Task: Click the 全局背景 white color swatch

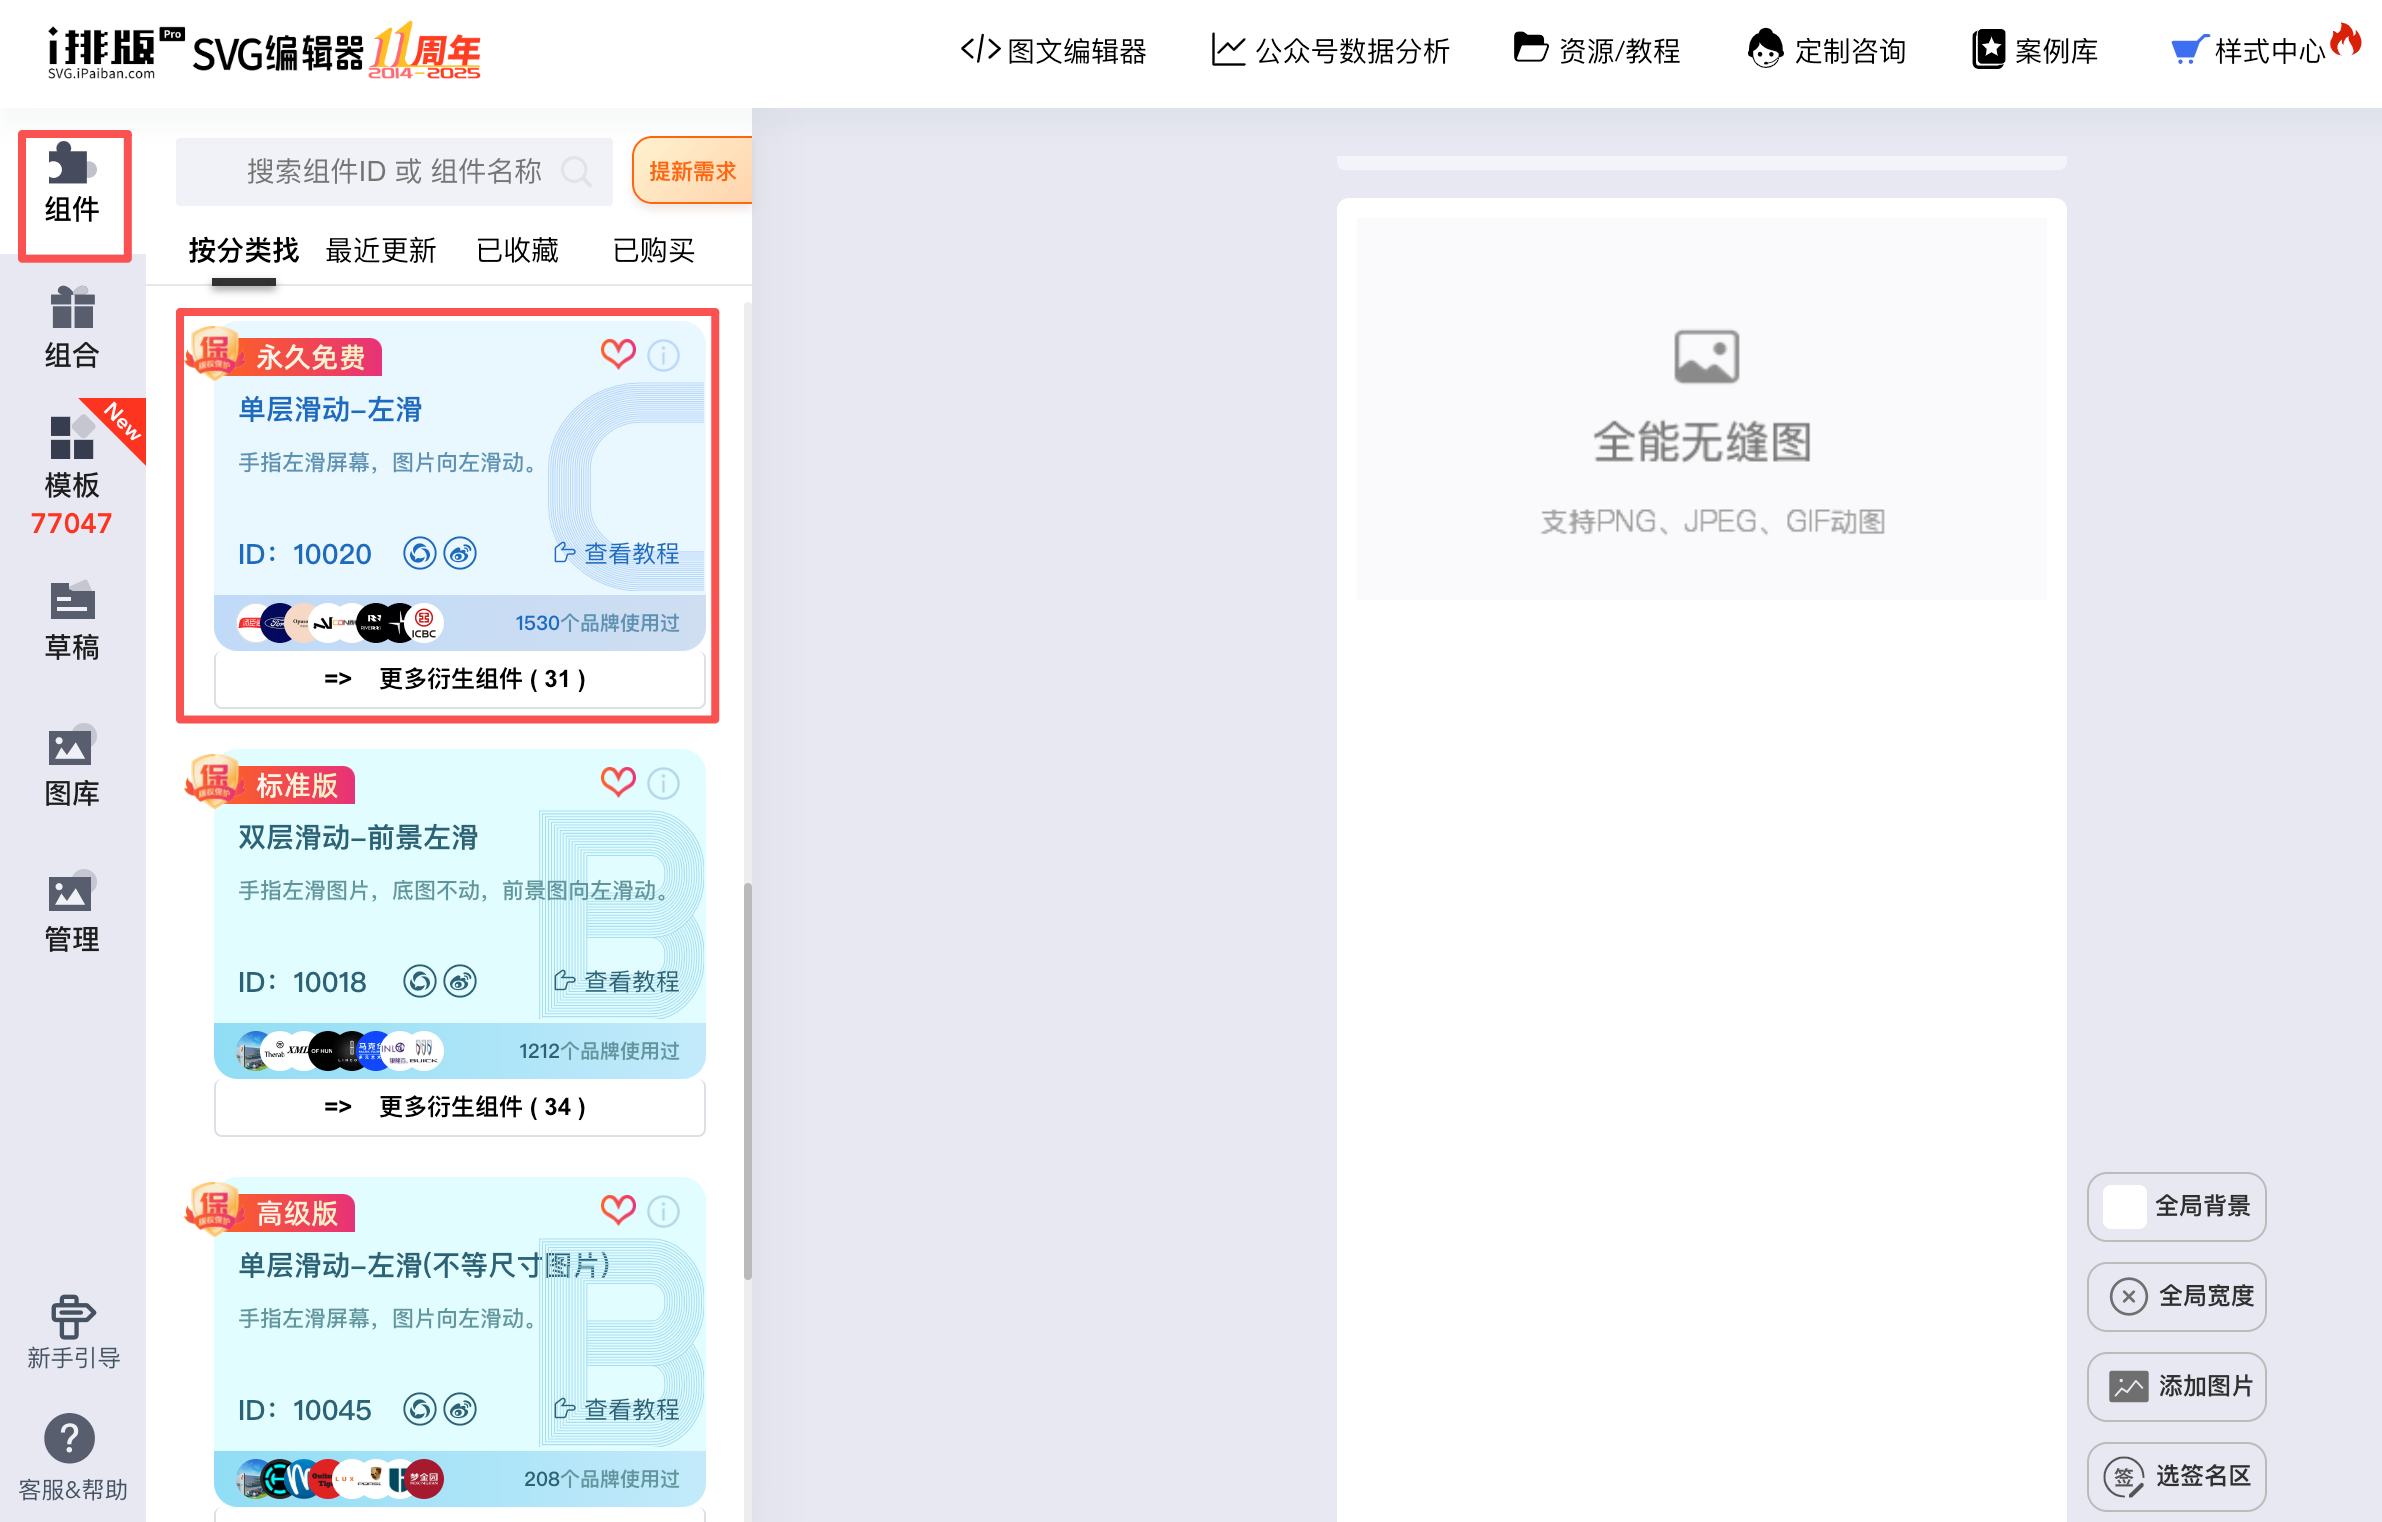Action: [x=2124, y=1206]
